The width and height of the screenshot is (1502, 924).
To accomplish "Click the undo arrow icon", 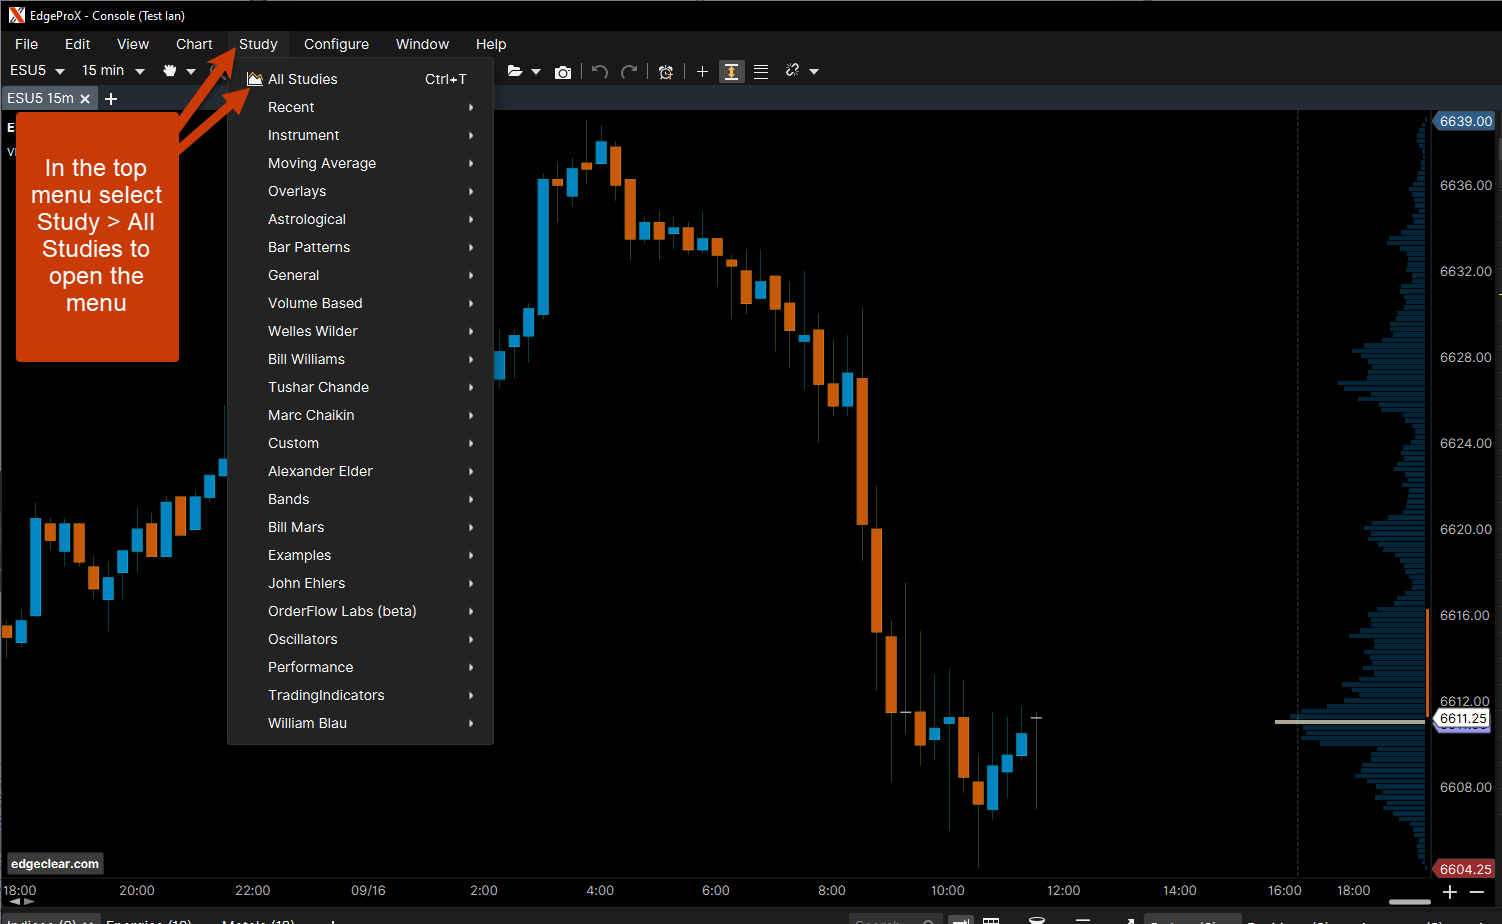I will pos(600,72).
